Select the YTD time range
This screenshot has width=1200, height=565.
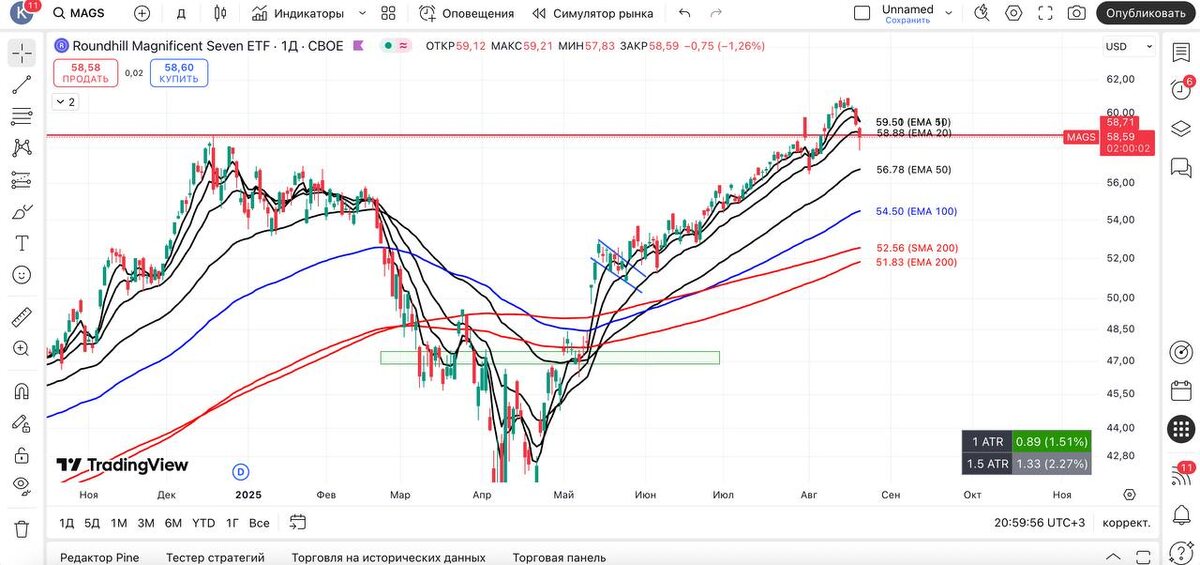click(203, 522)
